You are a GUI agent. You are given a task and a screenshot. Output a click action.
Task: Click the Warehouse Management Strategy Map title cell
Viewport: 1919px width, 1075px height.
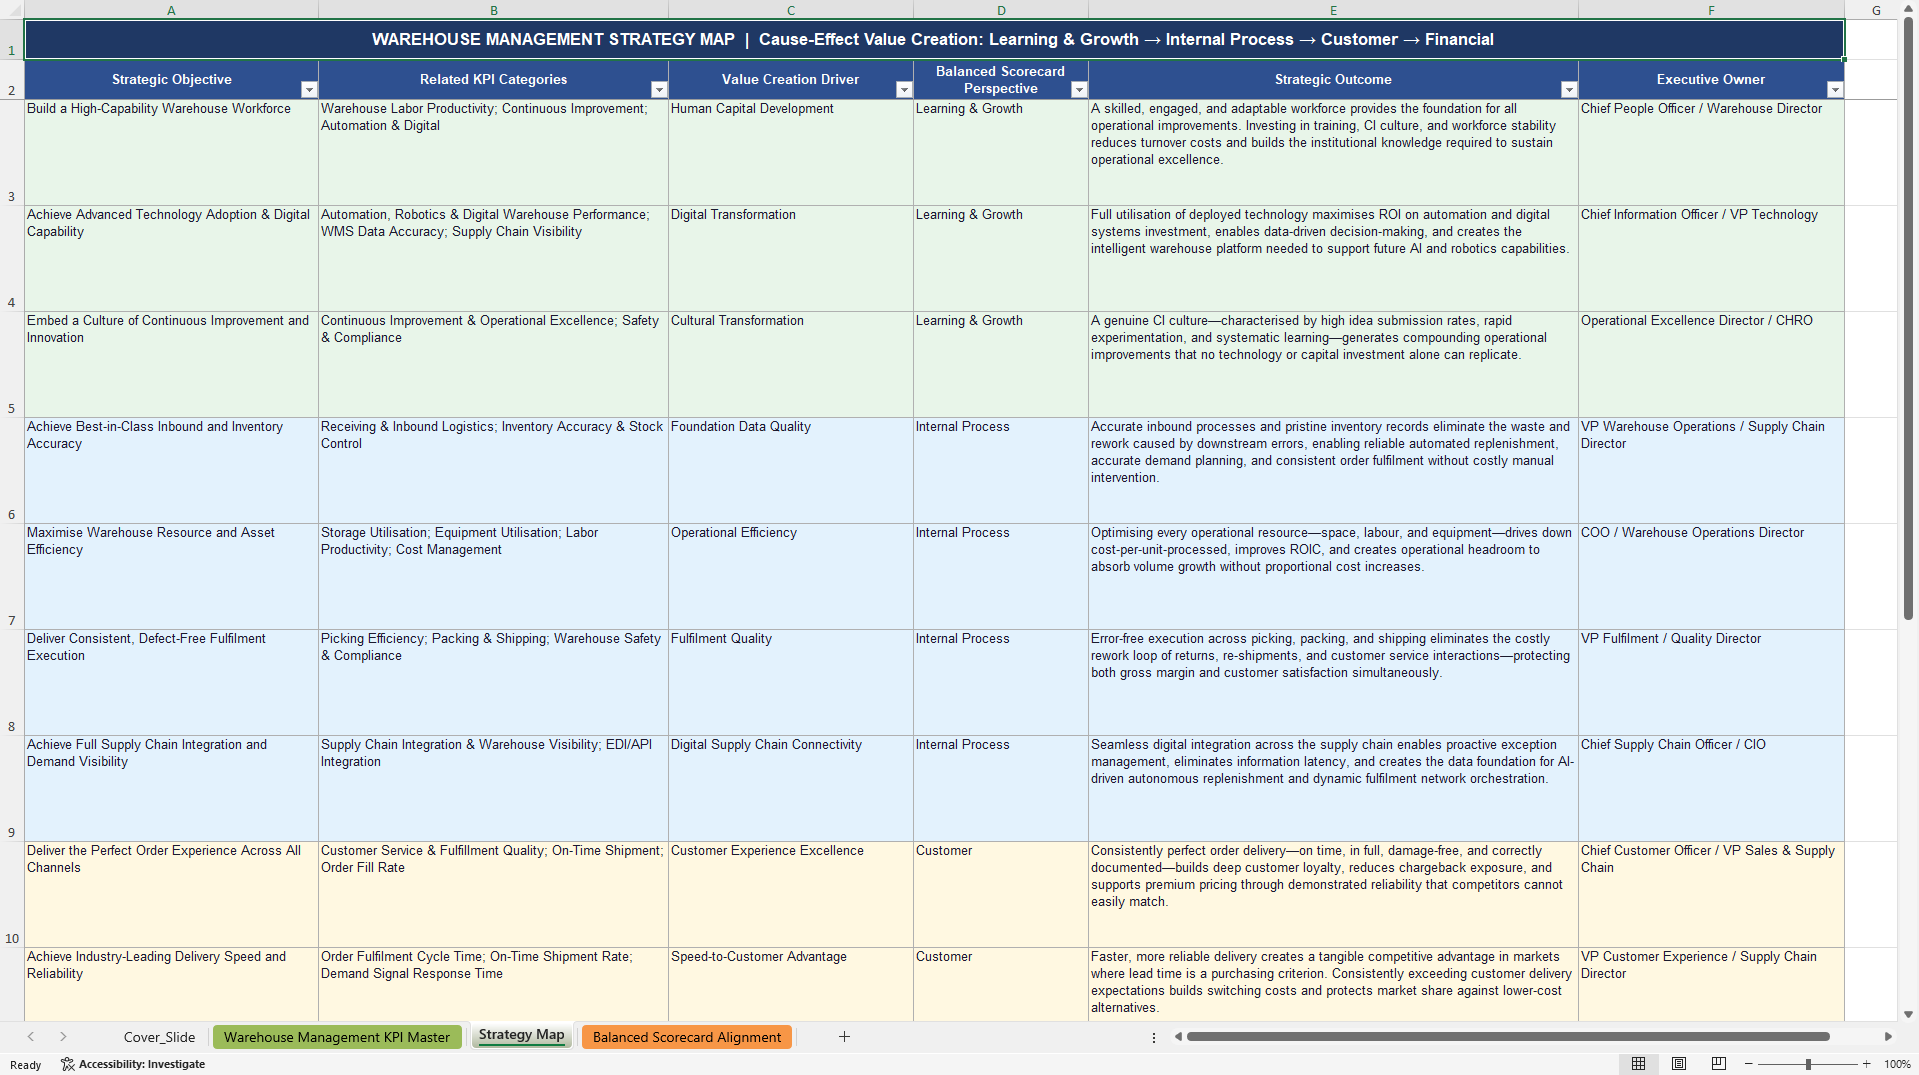pos(934,39)
